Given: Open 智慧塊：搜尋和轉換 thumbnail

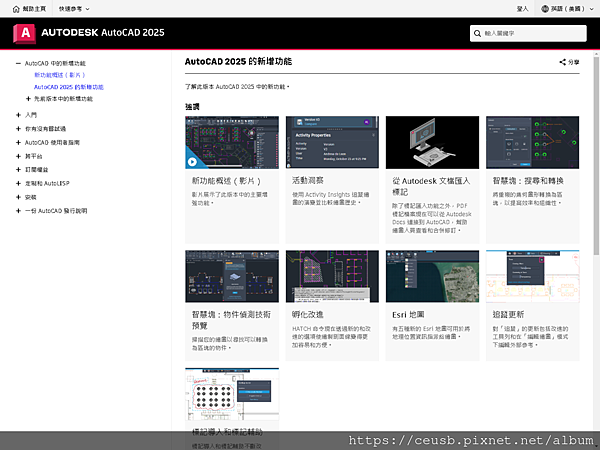Looking at the screenshot, I should (533, 142).
